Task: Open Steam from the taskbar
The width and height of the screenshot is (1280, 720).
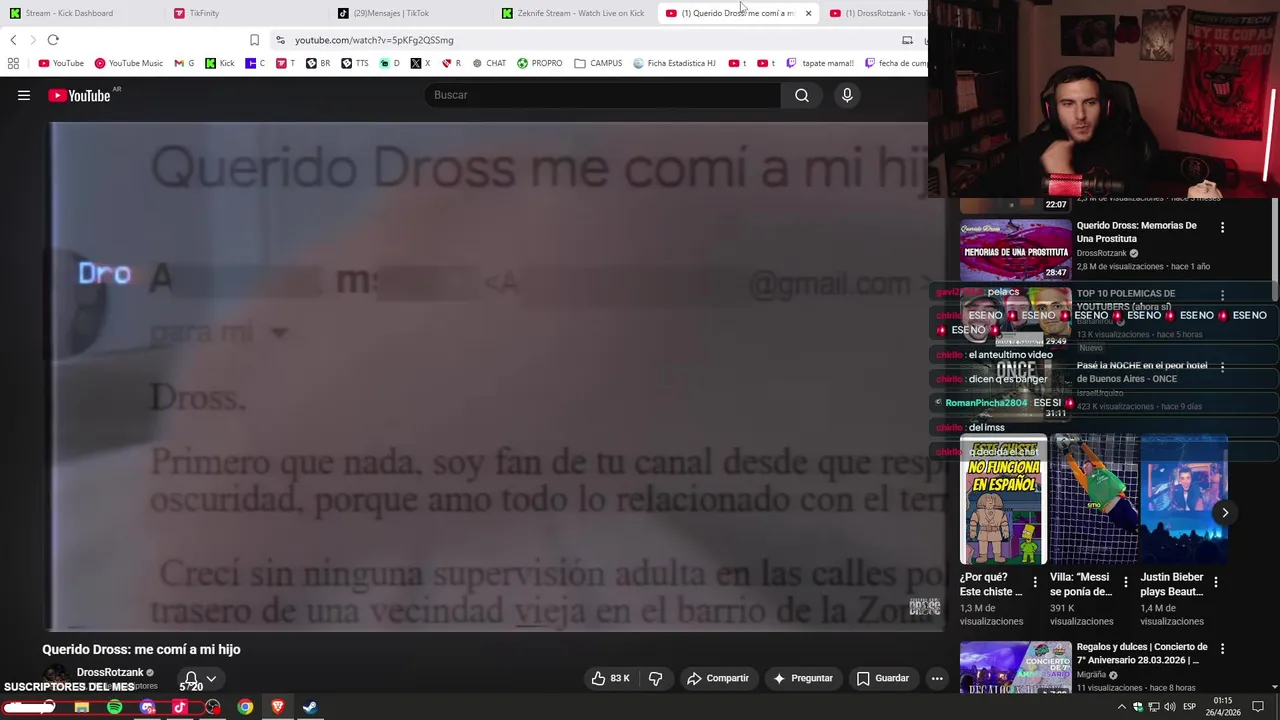Action: click(x=310, y=707)
